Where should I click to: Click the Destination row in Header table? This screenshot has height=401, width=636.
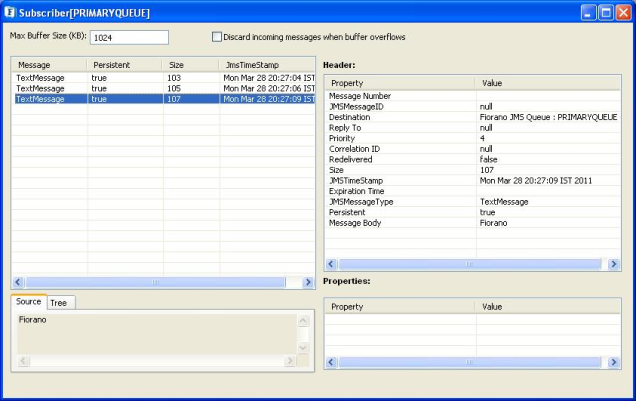pos(400,117)
